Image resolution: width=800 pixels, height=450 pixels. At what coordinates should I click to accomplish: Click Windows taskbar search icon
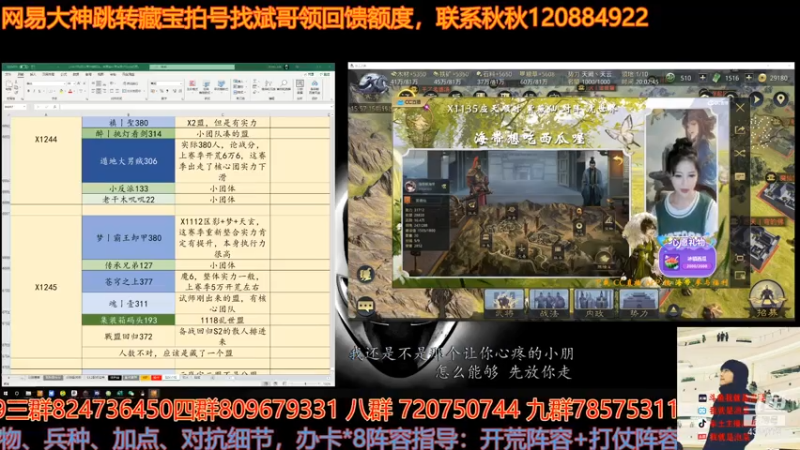pos(17,393)
